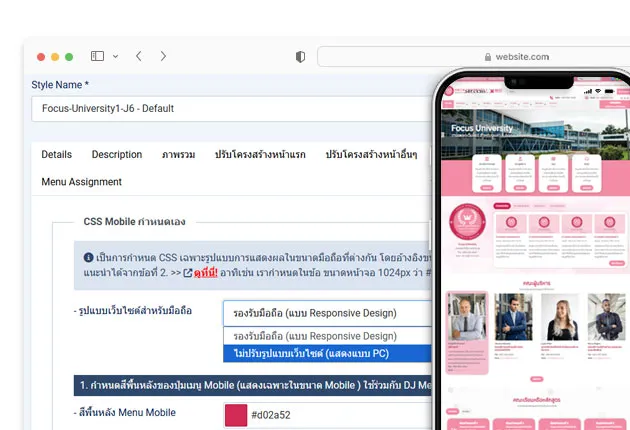Click the yellow minimize window dot

(x=55, y=57)
